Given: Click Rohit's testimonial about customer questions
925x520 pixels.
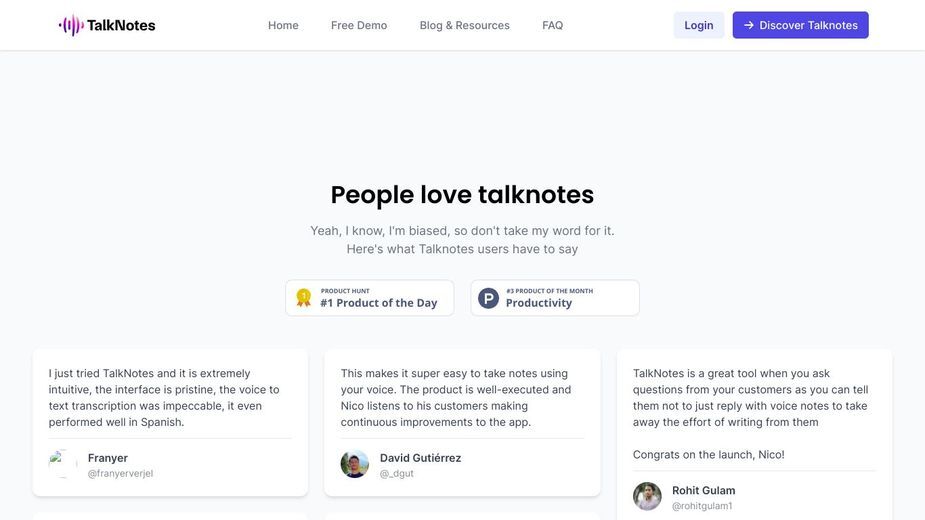Looking at the screenshot, I should (x=750, y=398).
